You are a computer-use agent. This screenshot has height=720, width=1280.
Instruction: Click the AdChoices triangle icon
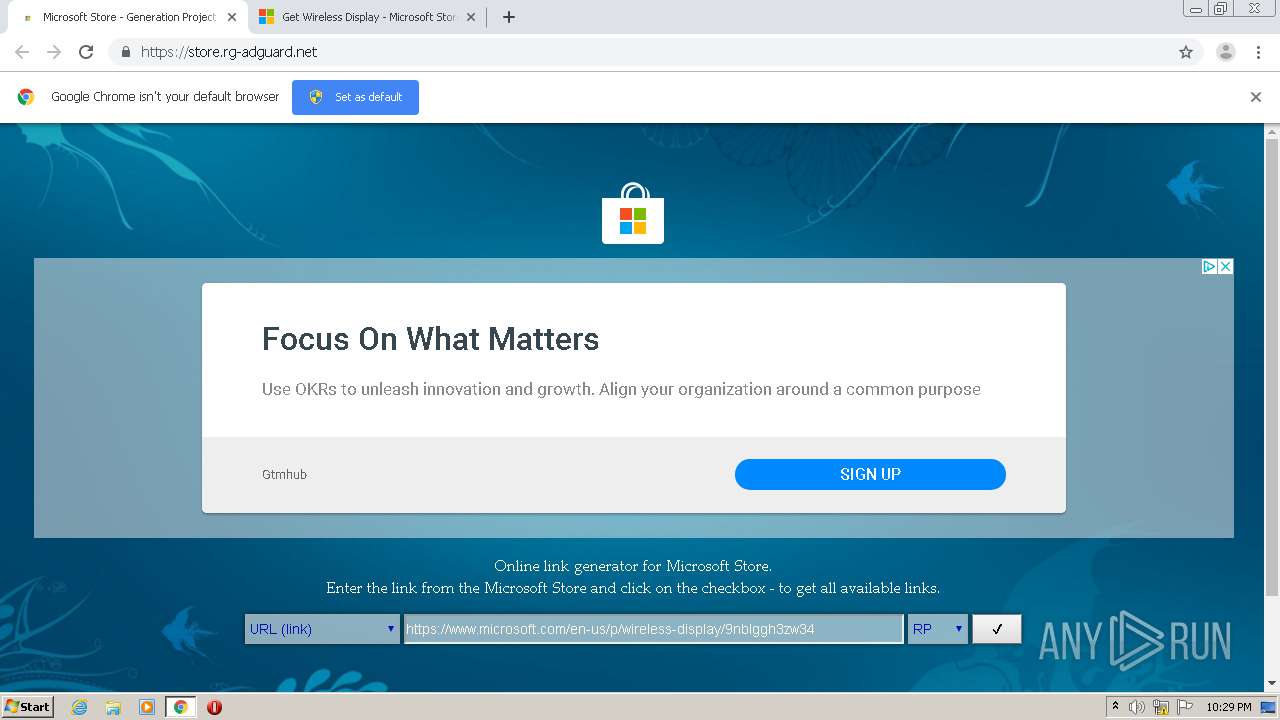pos(1209,266)
